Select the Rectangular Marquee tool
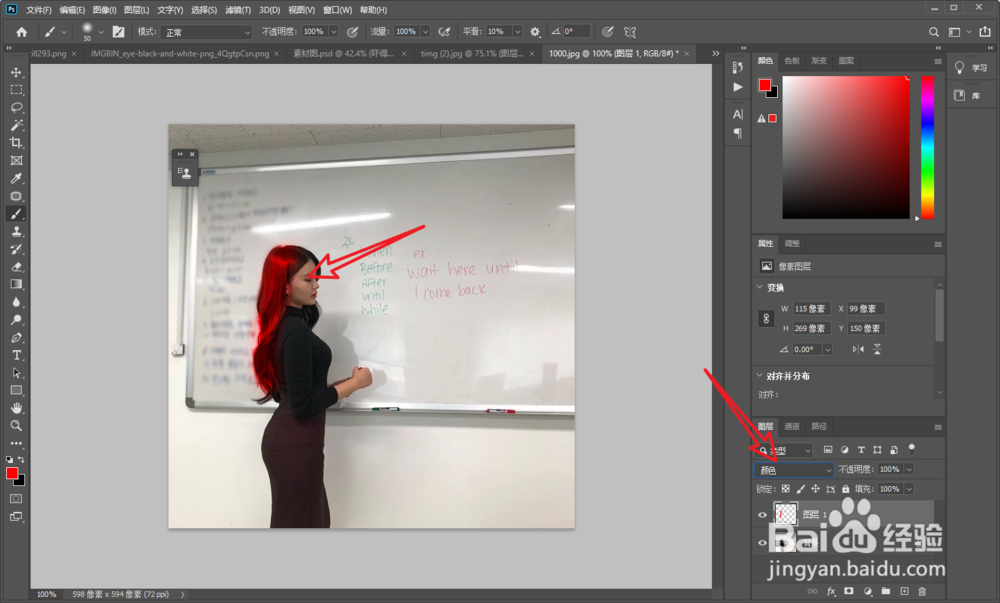The width and height of the screenshot is (1000, 603). pyautogui.click(x=17, y=90)
